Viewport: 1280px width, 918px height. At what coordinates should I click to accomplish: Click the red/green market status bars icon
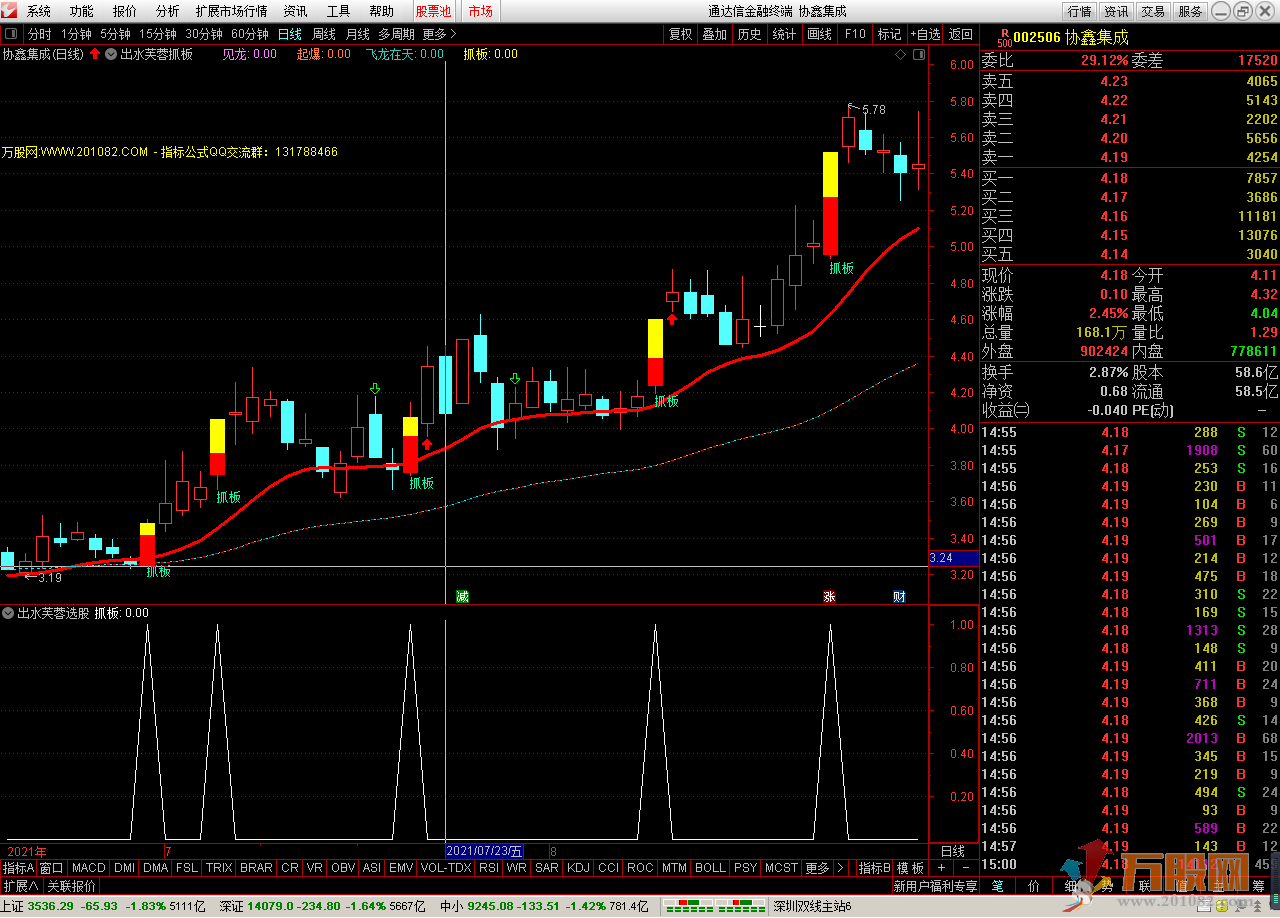click(x=714, y=907)
